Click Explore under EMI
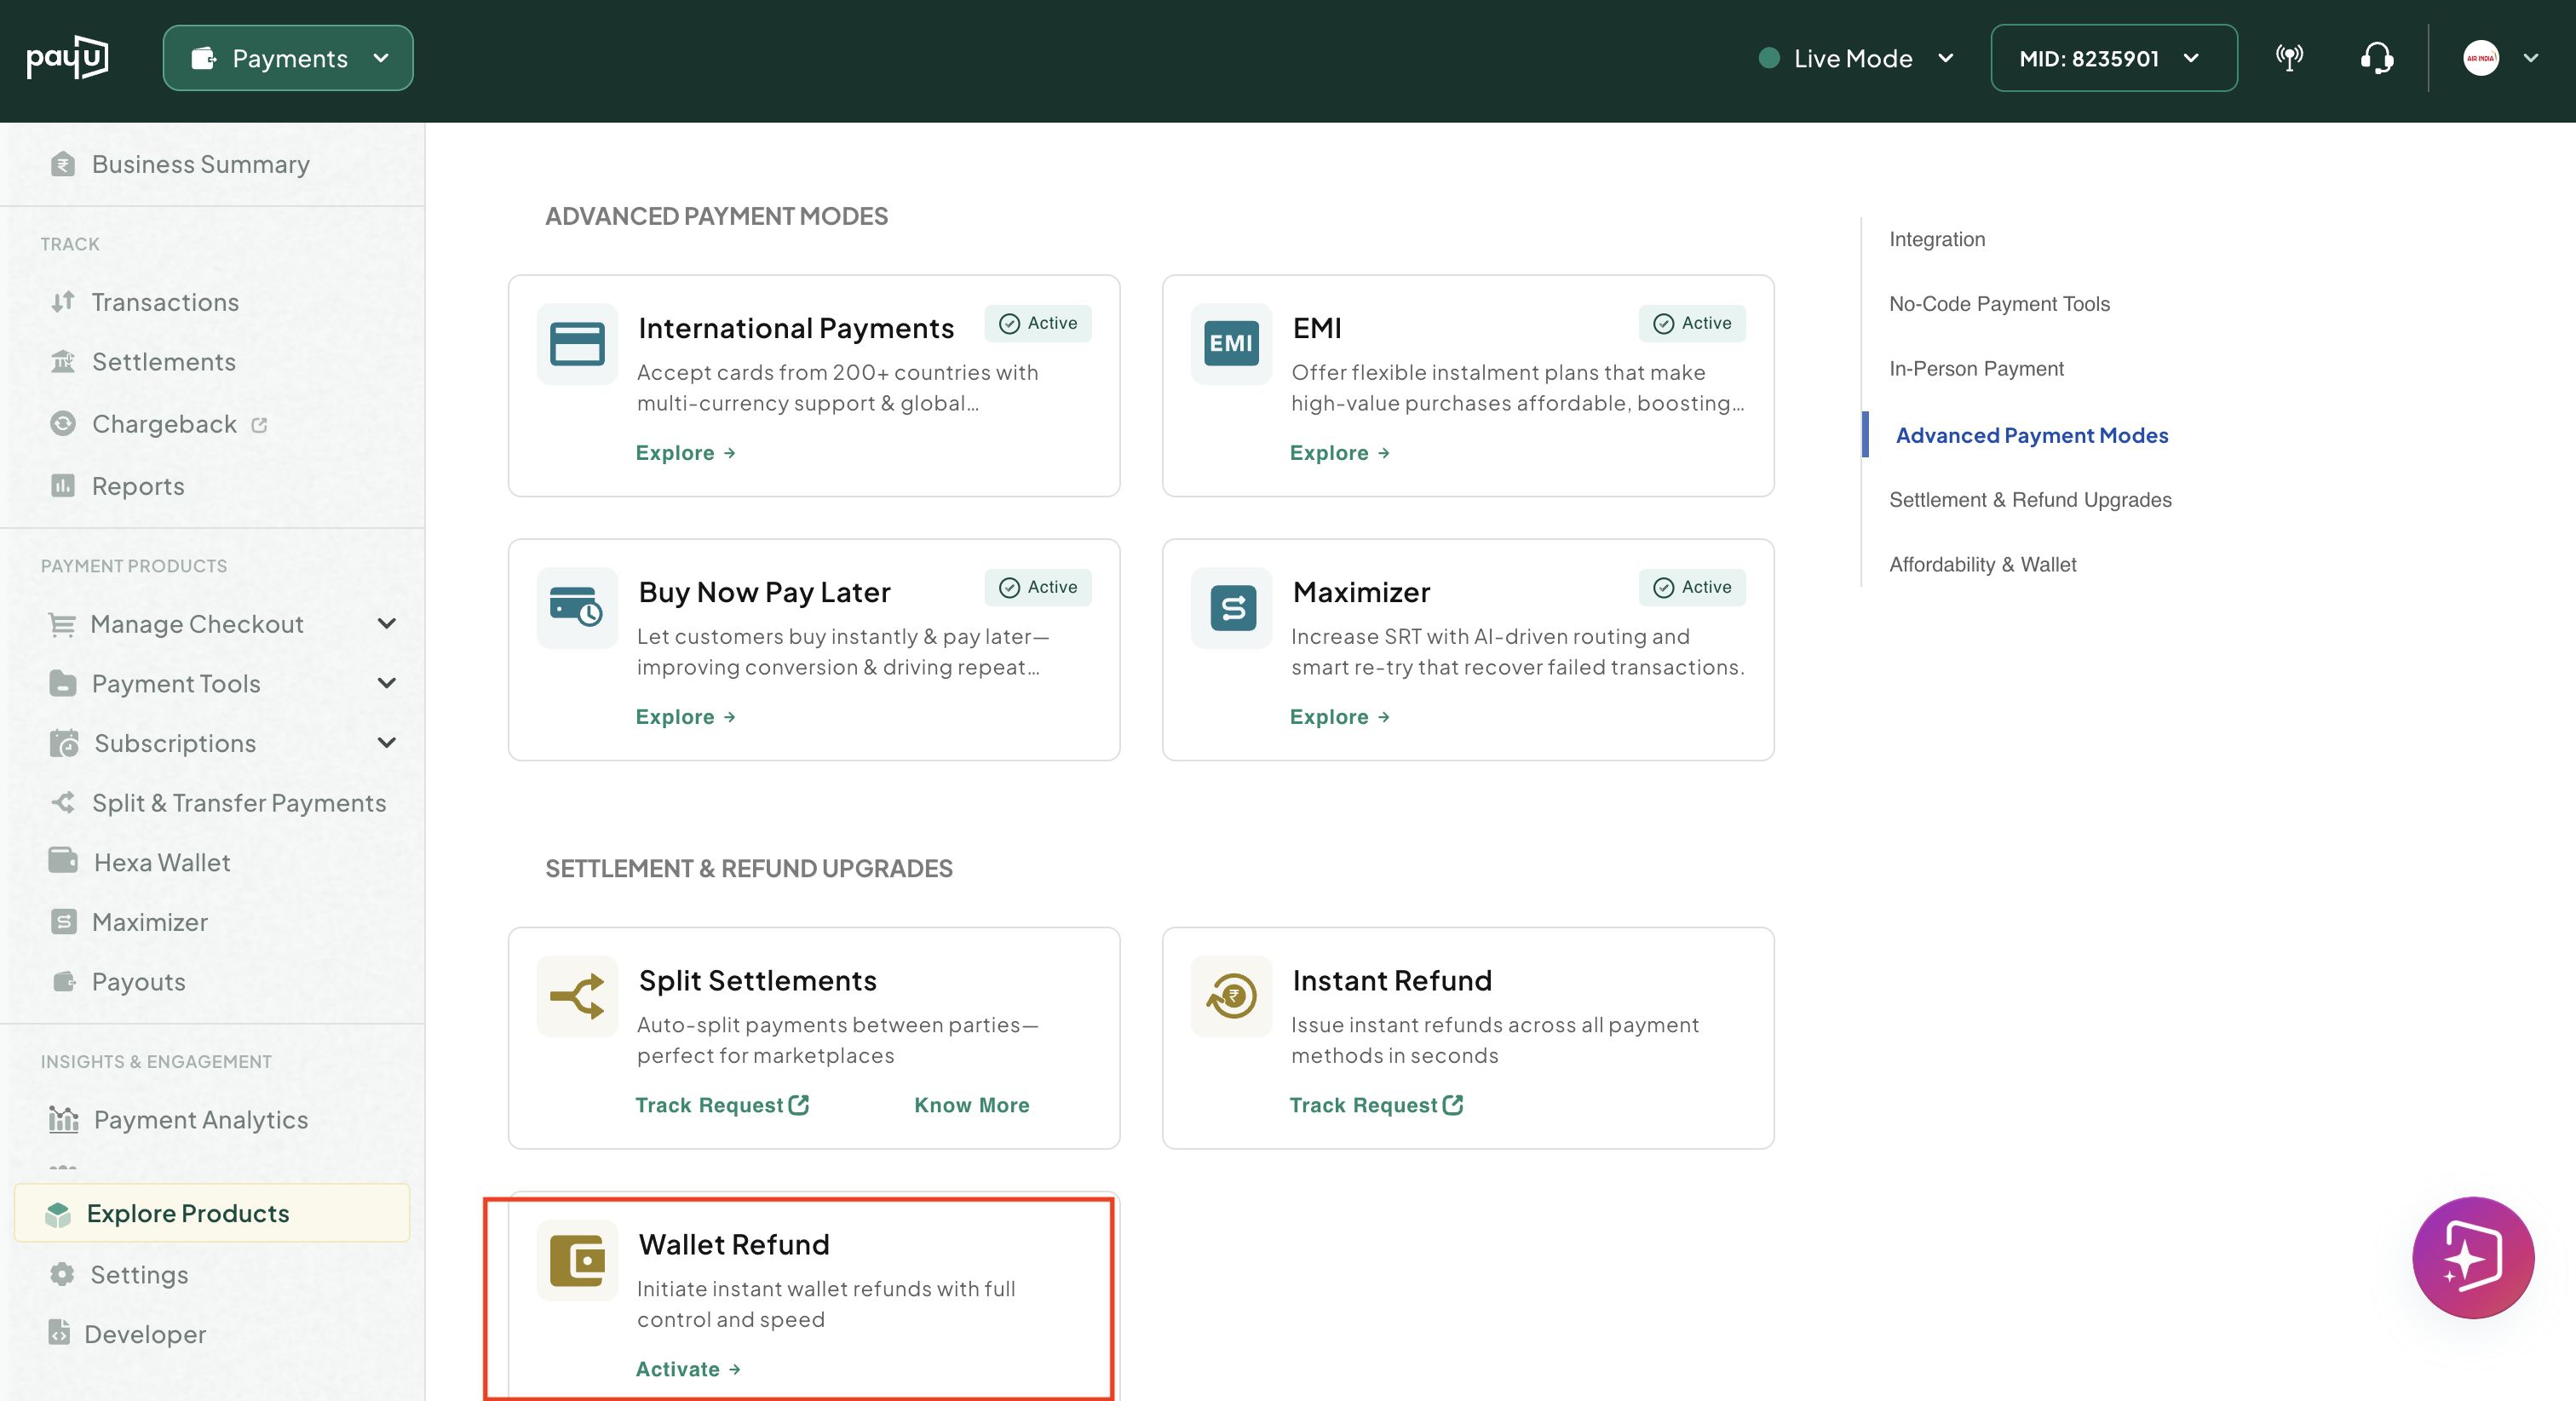This screenshot has height=1401, width=2576. pyautogui.click(x=1340, y=453)
